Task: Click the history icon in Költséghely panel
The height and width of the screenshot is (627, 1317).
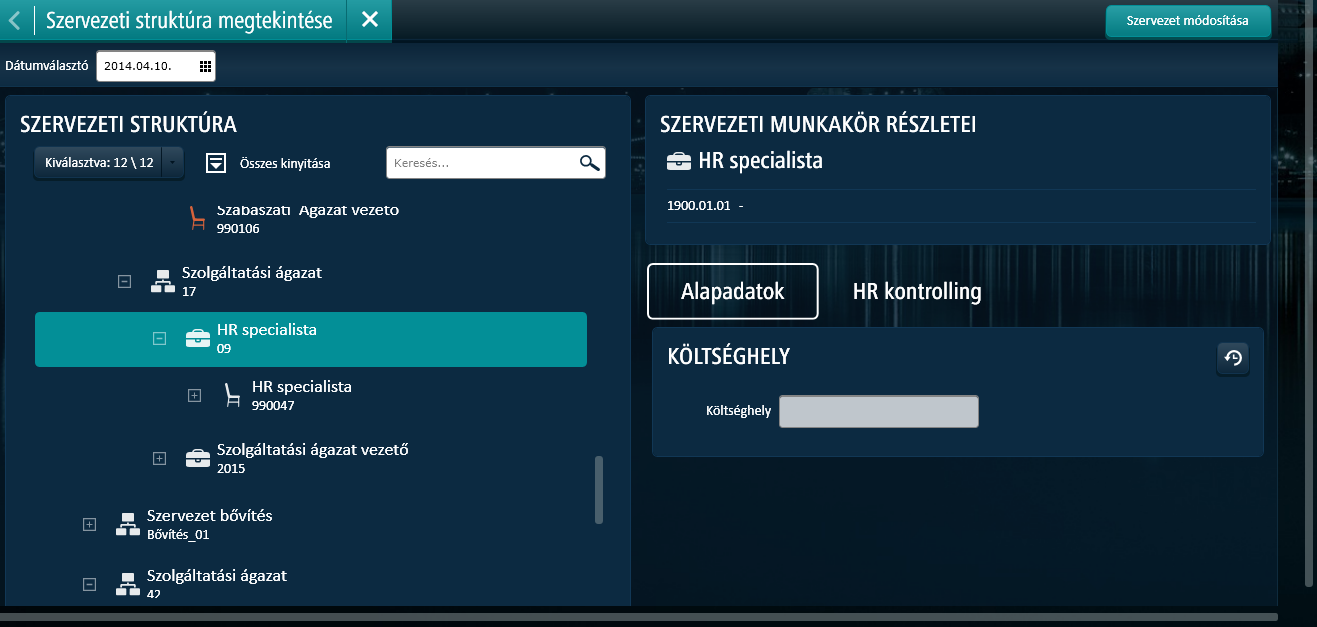Action: [x=1233, y=359]
